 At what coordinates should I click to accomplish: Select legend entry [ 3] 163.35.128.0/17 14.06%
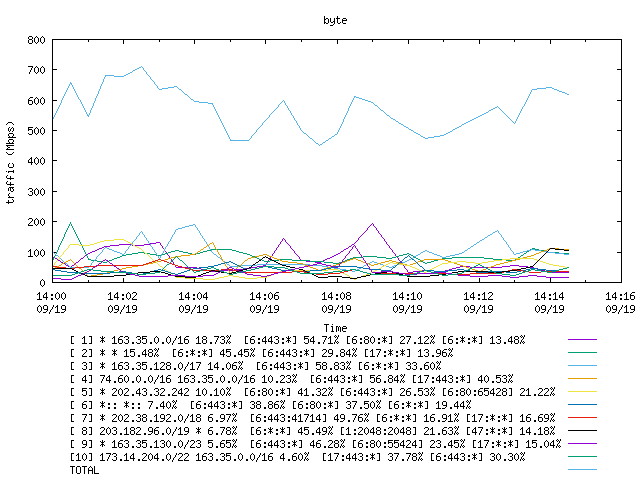click(256, 366)
